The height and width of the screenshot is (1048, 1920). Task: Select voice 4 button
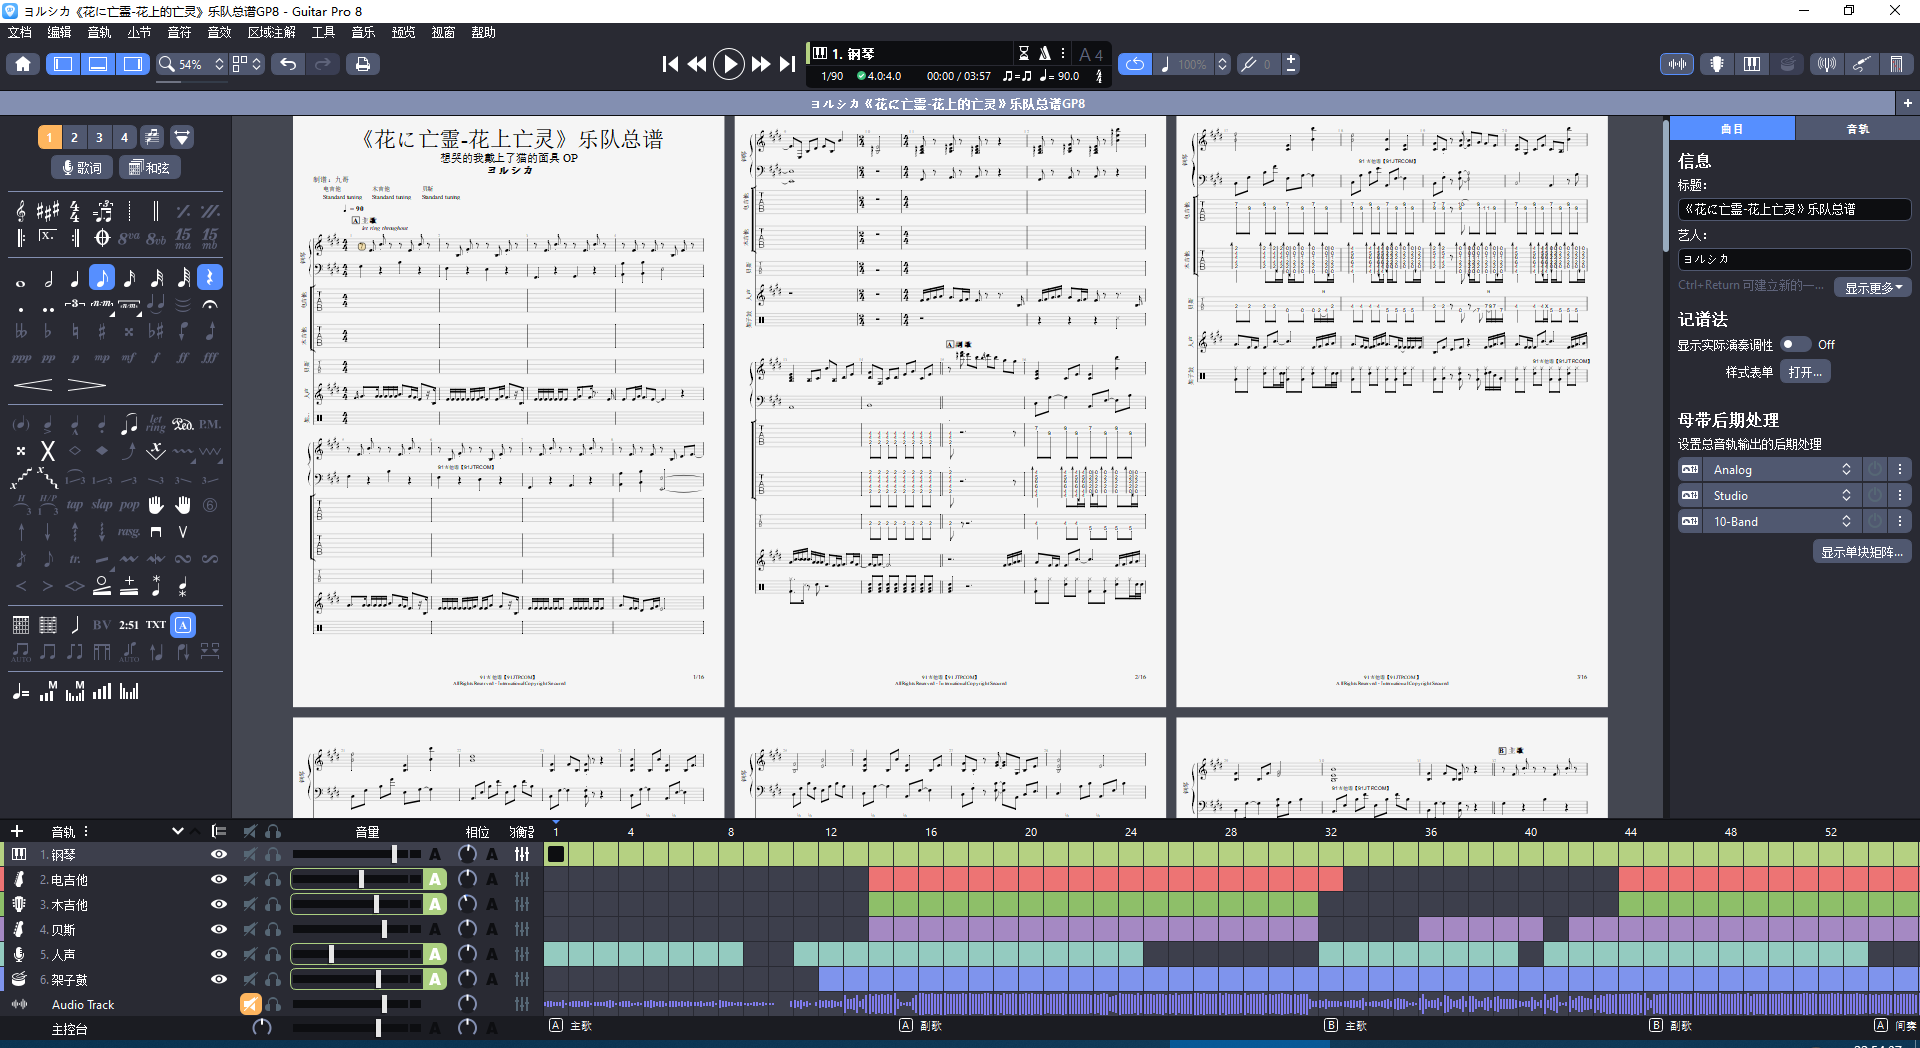click(x=124, y=137)
